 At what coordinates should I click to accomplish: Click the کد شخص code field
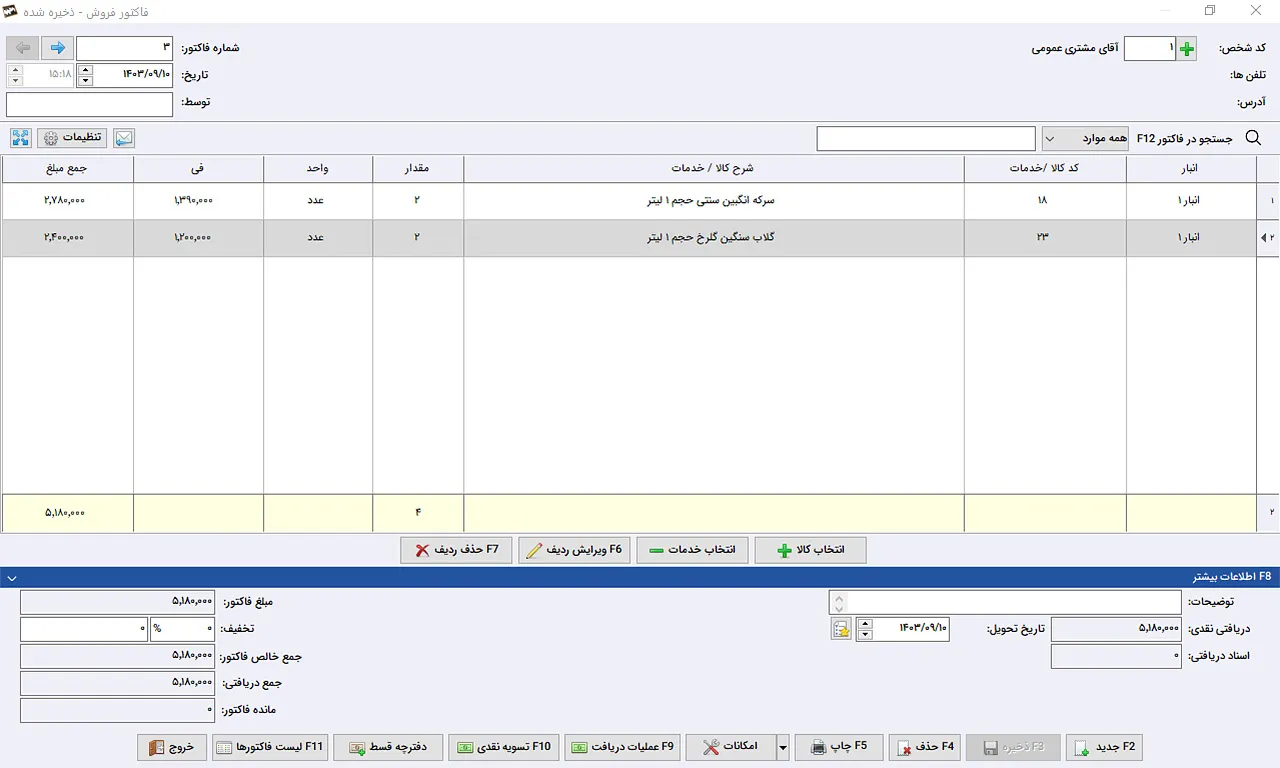click(x=1150, y=49)
